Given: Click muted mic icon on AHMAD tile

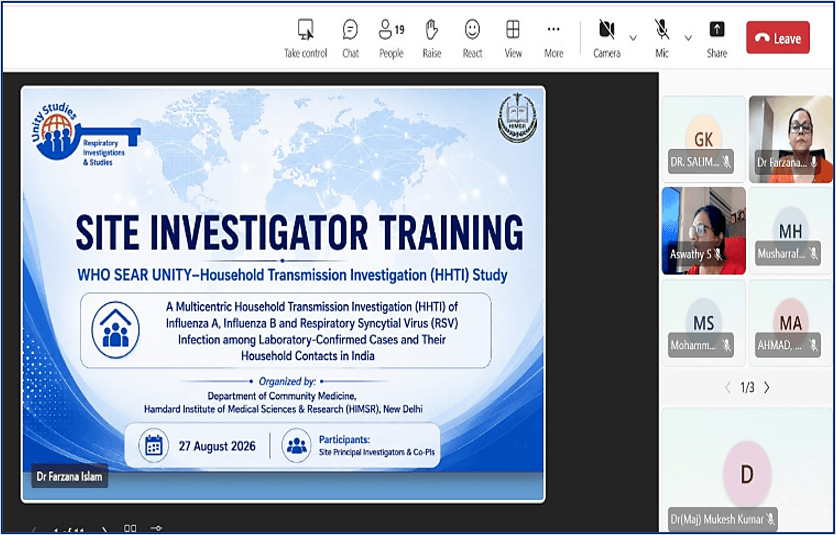Looking at the screenshot, I should (813, 345).
